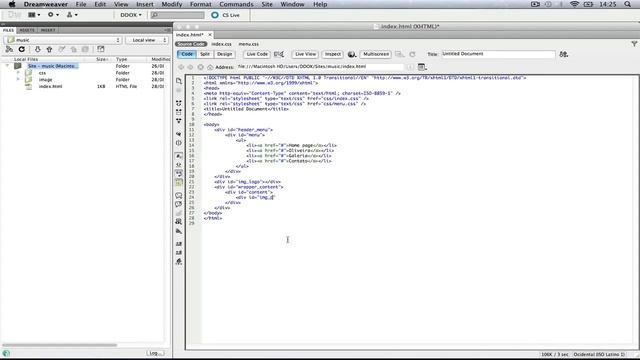This screenshot has width=640, height=360.
Task: Click the Move or Convert CSS icon
Action: click(179, 231)
